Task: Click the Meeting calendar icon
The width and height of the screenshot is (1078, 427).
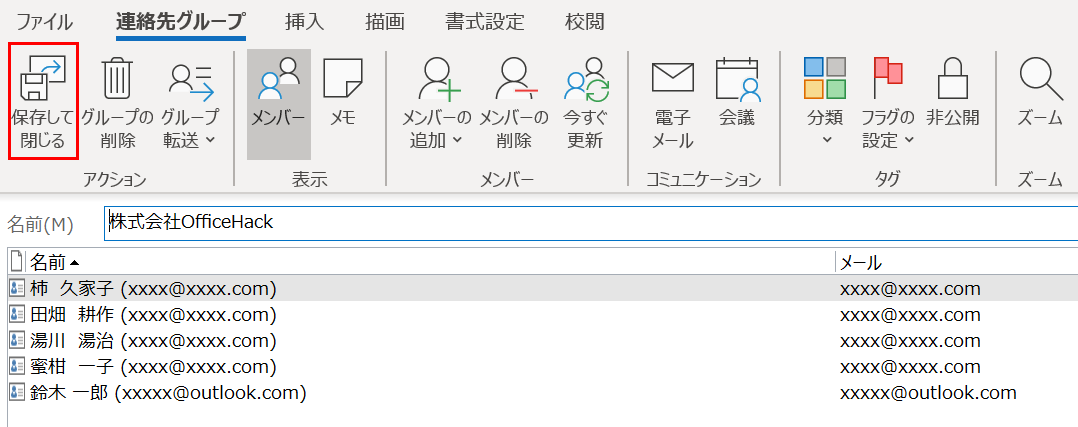Action: click(x=737, y=78)
